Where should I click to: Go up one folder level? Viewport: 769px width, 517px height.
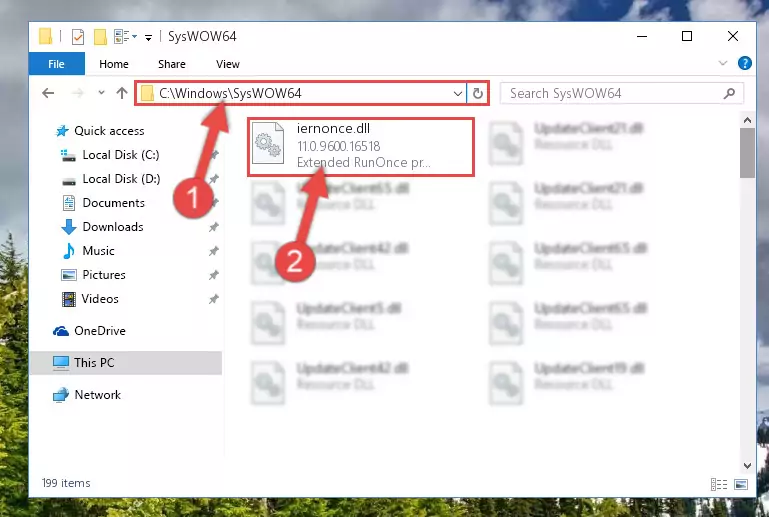pyautogui.click(x=122, y=93)
